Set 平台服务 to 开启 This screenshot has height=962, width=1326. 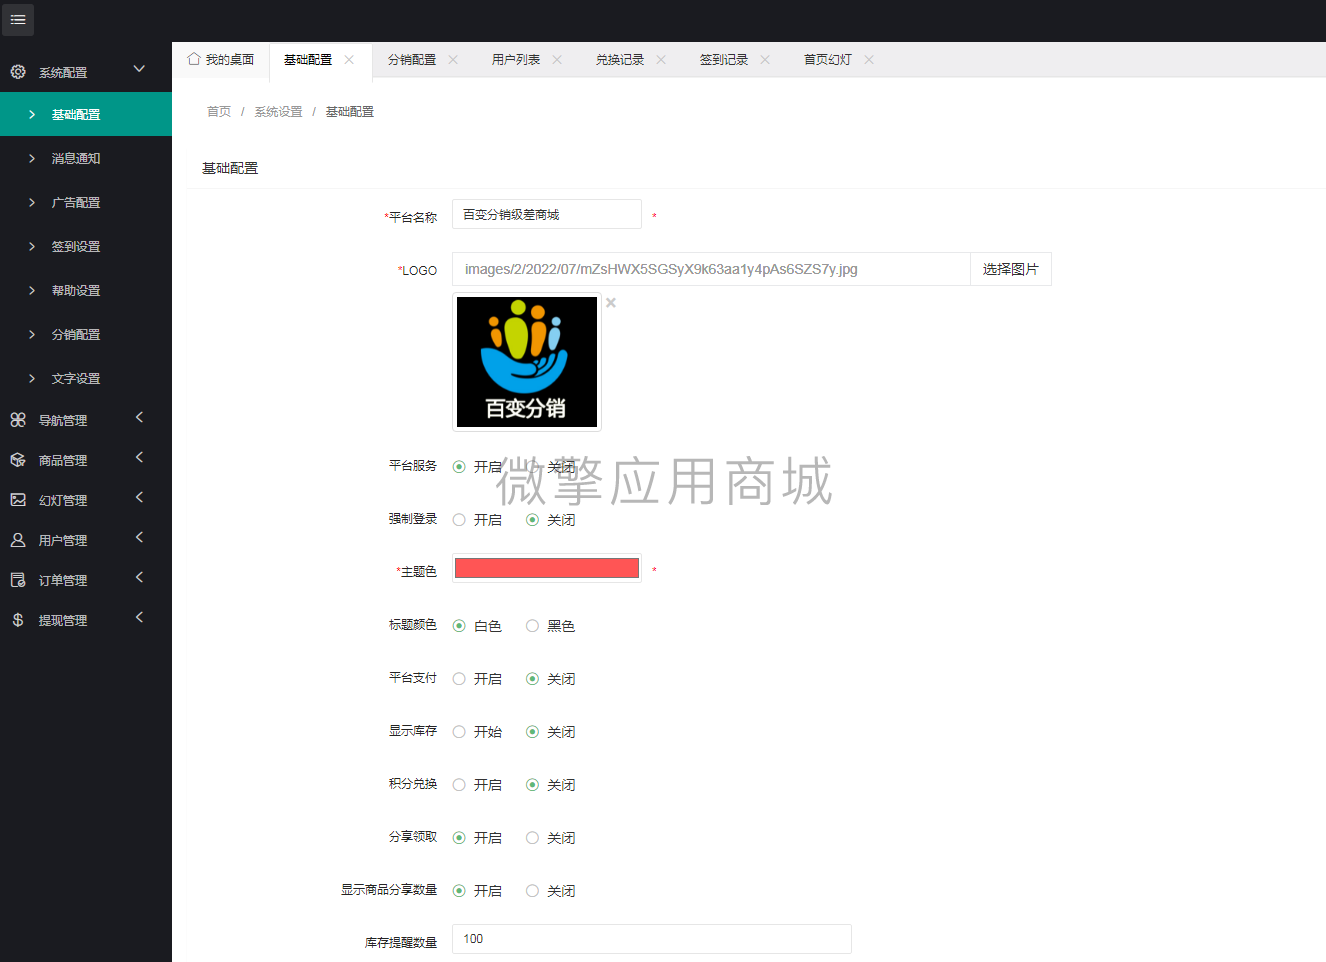[x=459, y=467]
